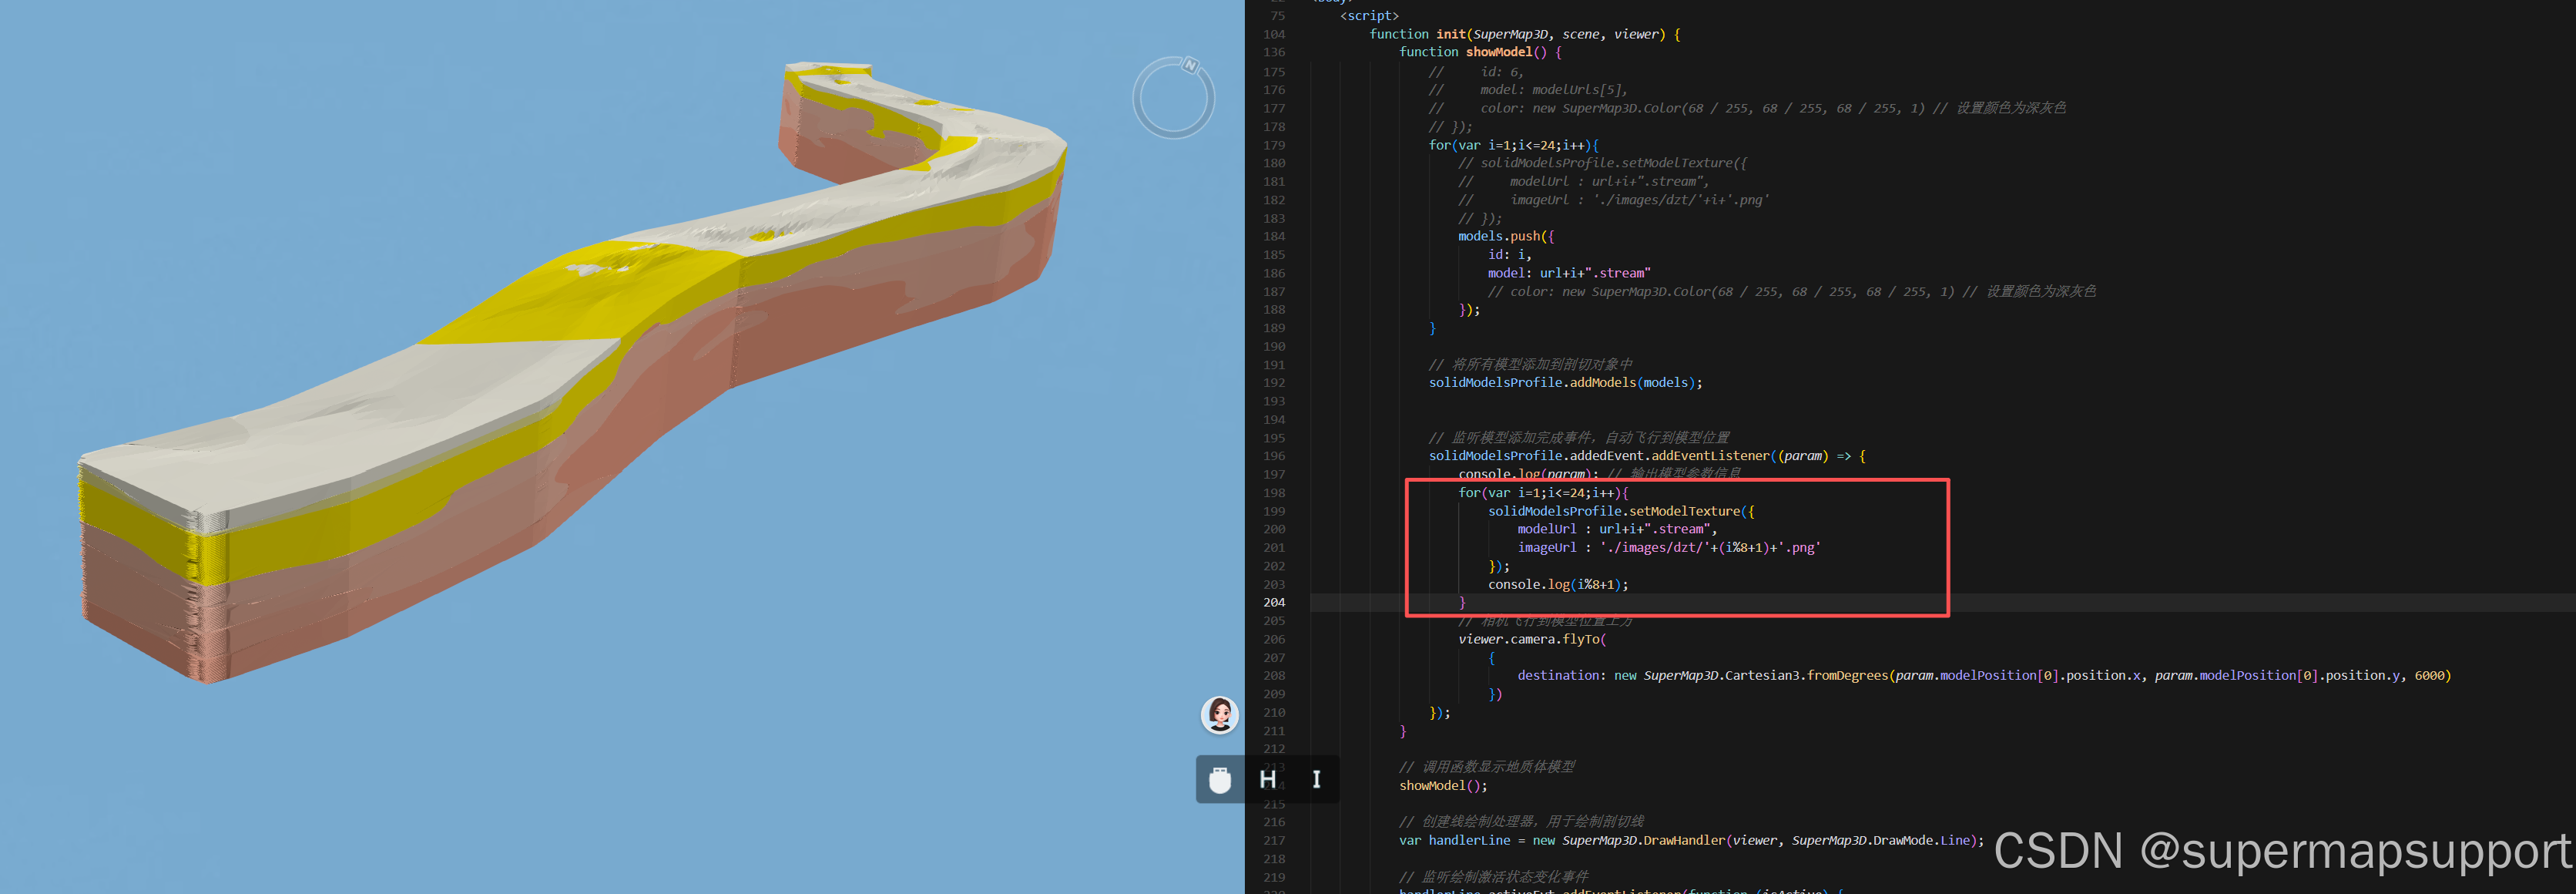Click the <script> tag on line 75
The image size is (2576, 894).
(1369, 16)
